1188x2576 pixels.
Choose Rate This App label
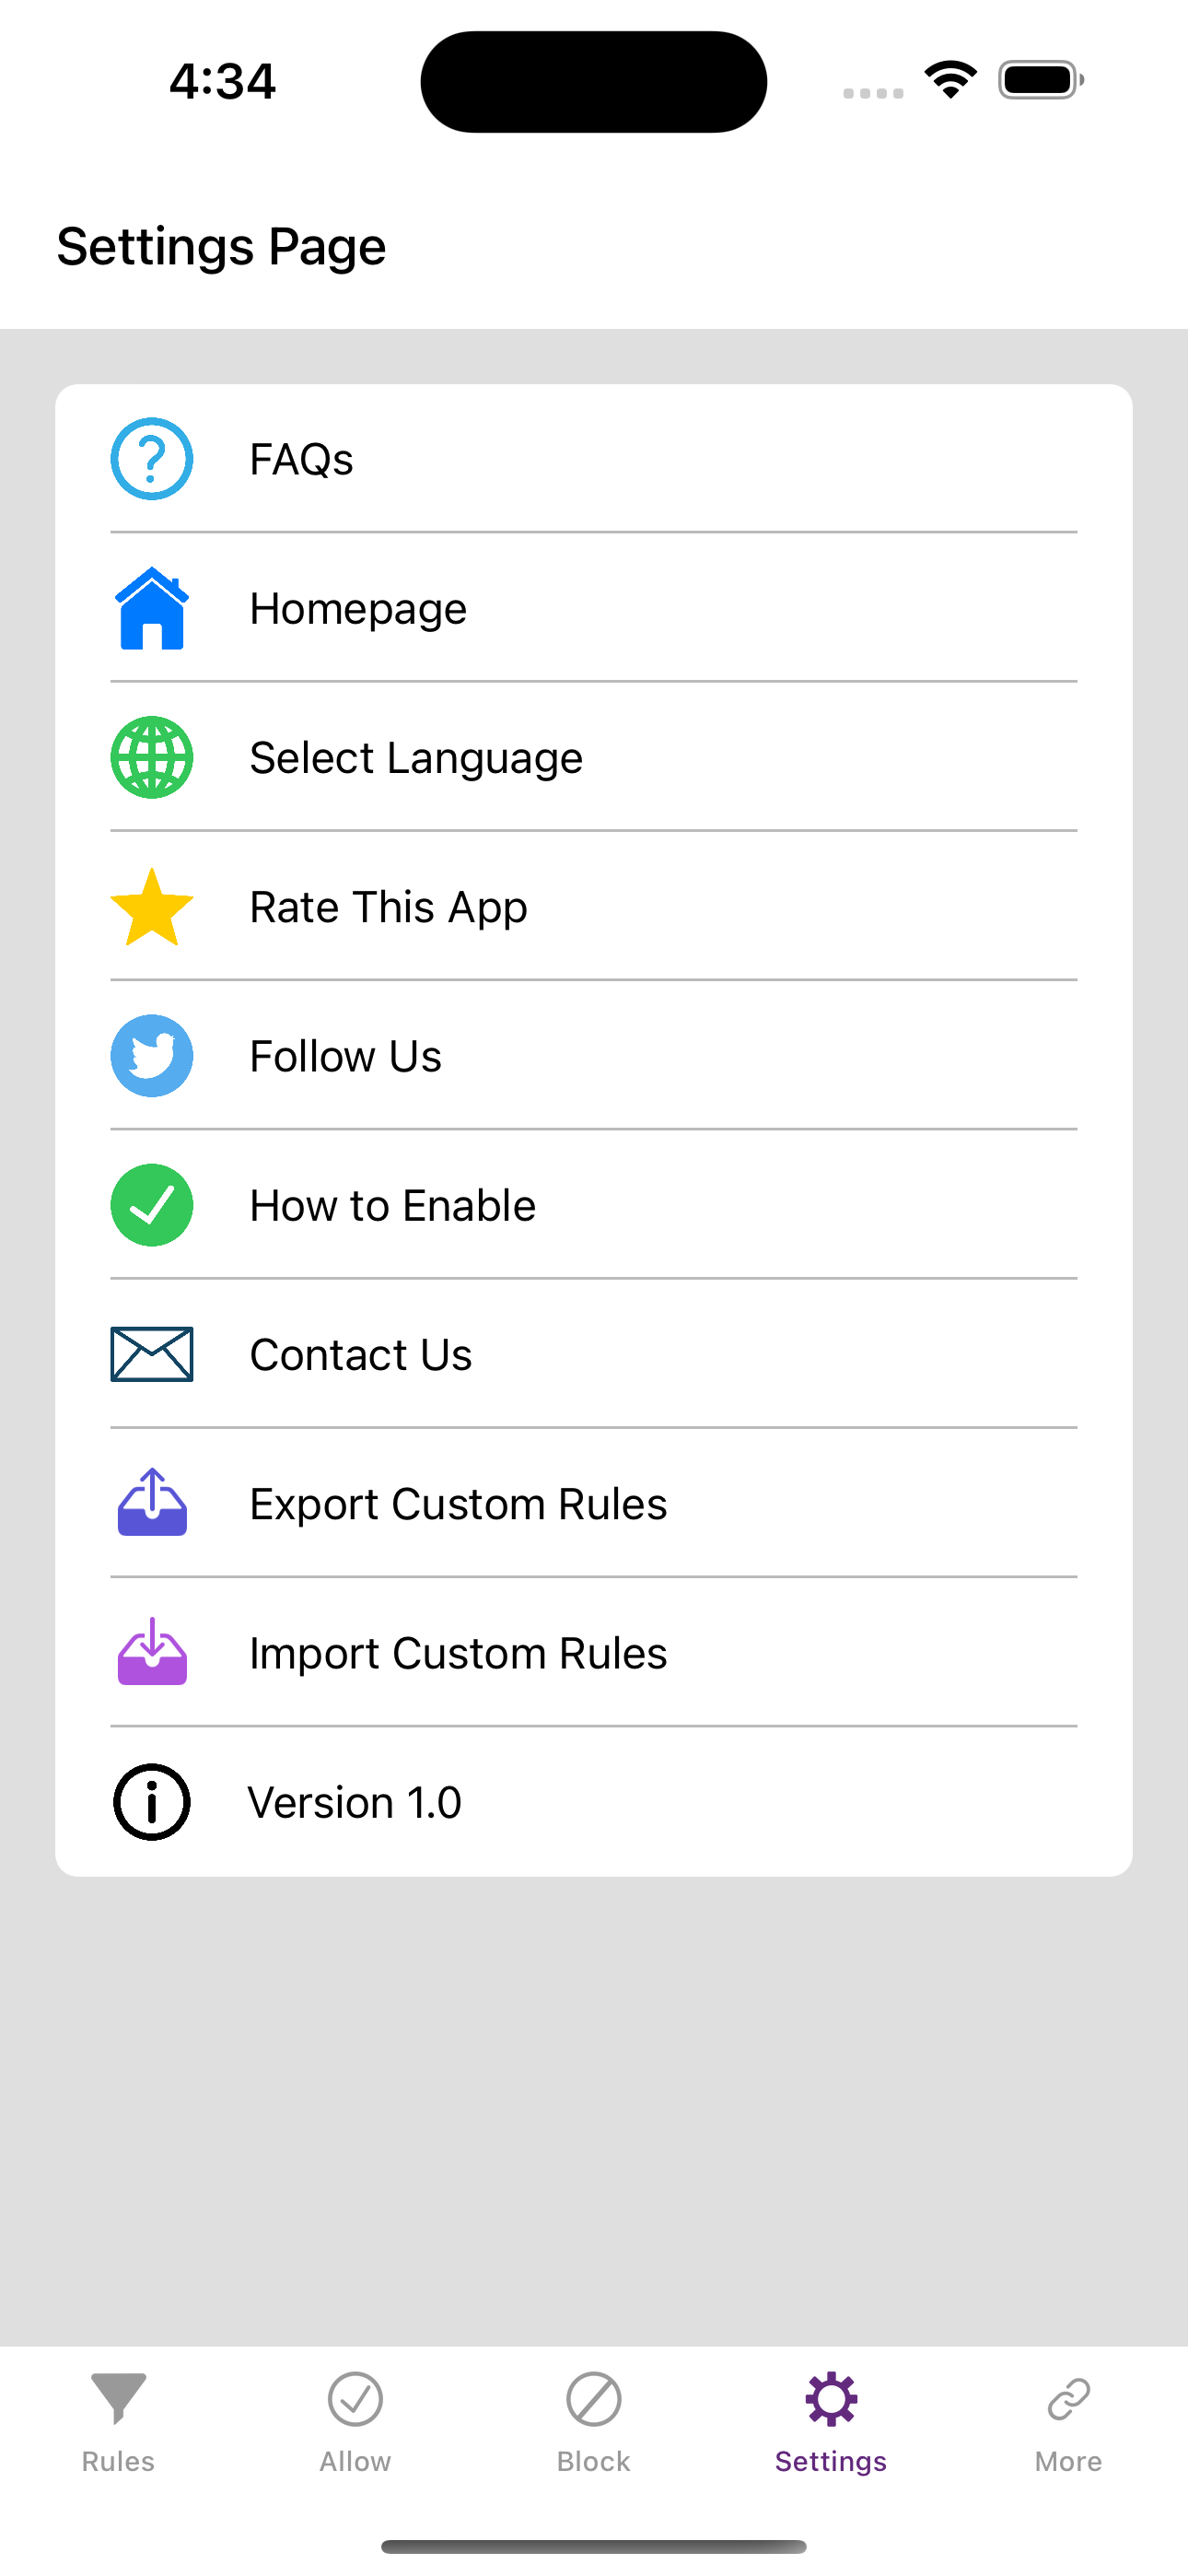388,907
